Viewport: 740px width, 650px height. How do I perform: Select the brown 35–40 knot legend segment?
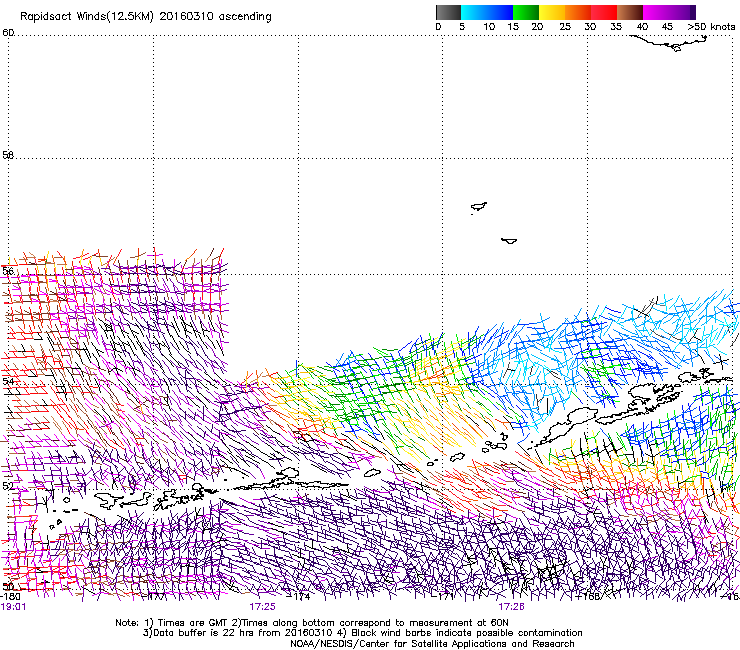630,12
